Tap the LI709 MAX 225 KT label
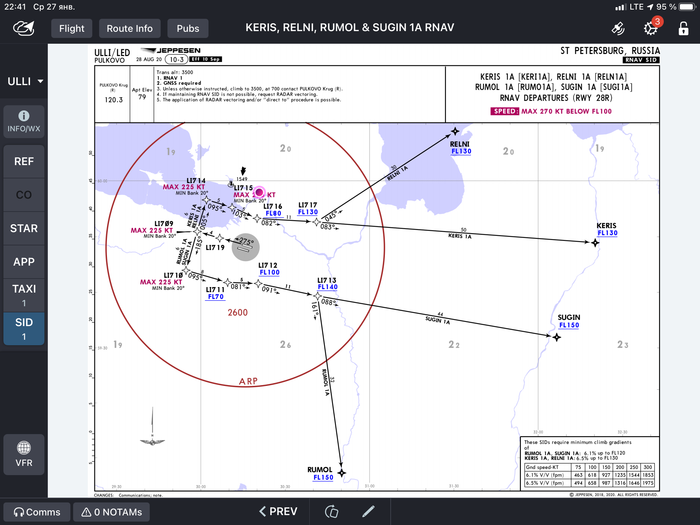The width and height of the screenshot is (700, 525). tap(152, 229)
